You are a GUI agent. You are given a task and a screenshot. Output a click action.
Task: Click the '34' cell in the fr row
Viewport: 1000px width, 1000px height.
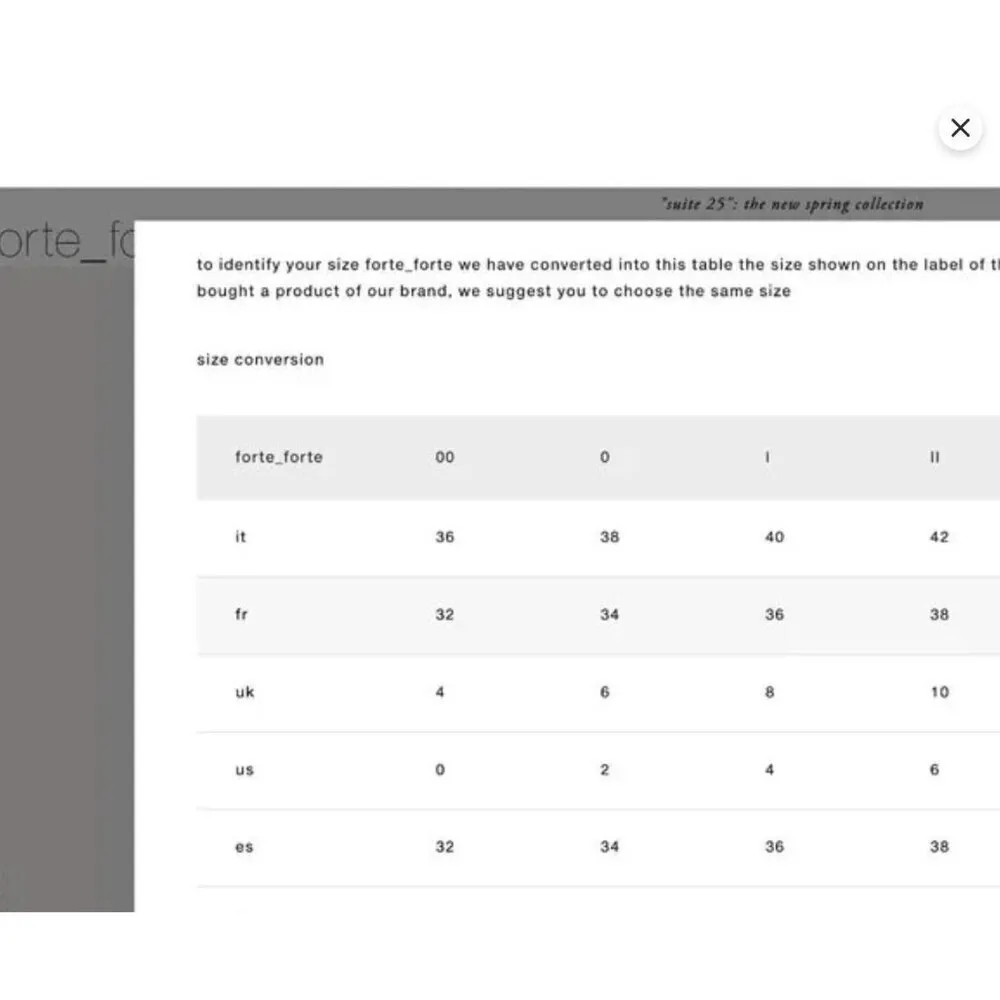610,615
